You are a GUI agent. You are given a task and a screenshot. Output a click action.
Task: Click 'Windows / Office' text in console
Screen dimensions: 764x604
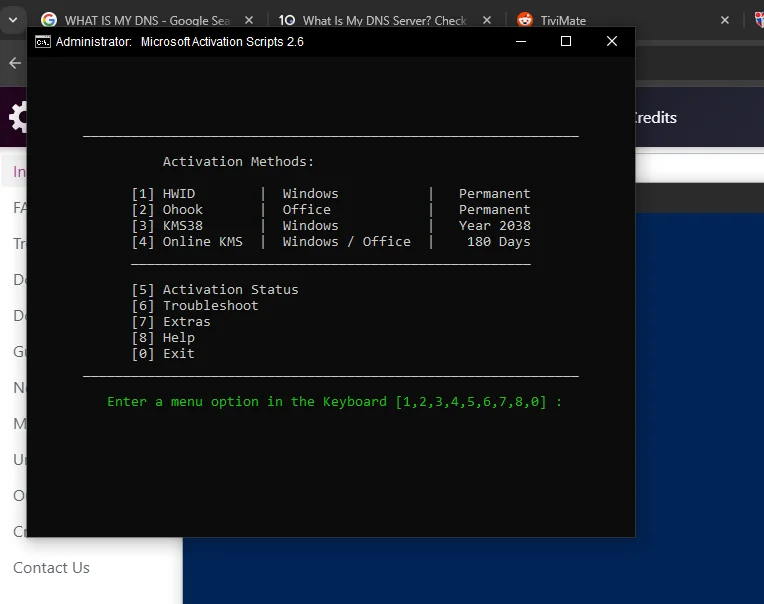tap(346, 242)
